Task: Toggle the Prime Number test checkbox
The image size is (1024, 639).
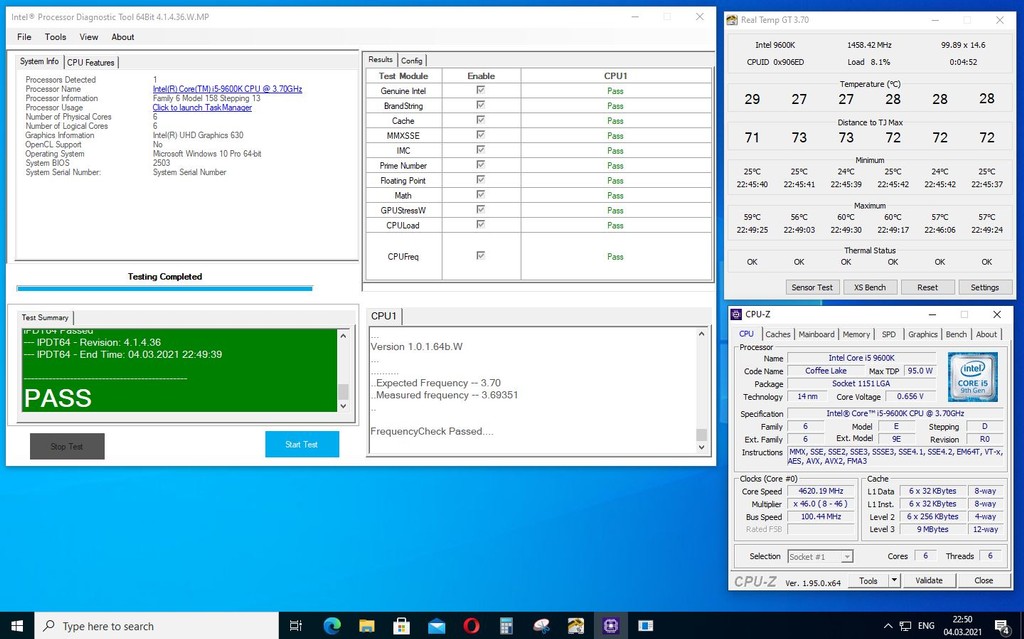Action: point(481,165)
